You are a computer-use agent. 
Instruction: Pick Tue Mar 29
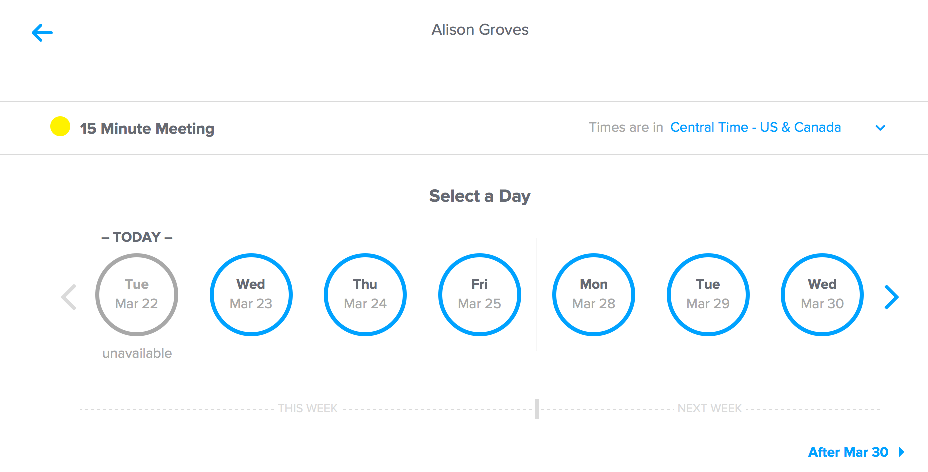(x=708, y=295)
